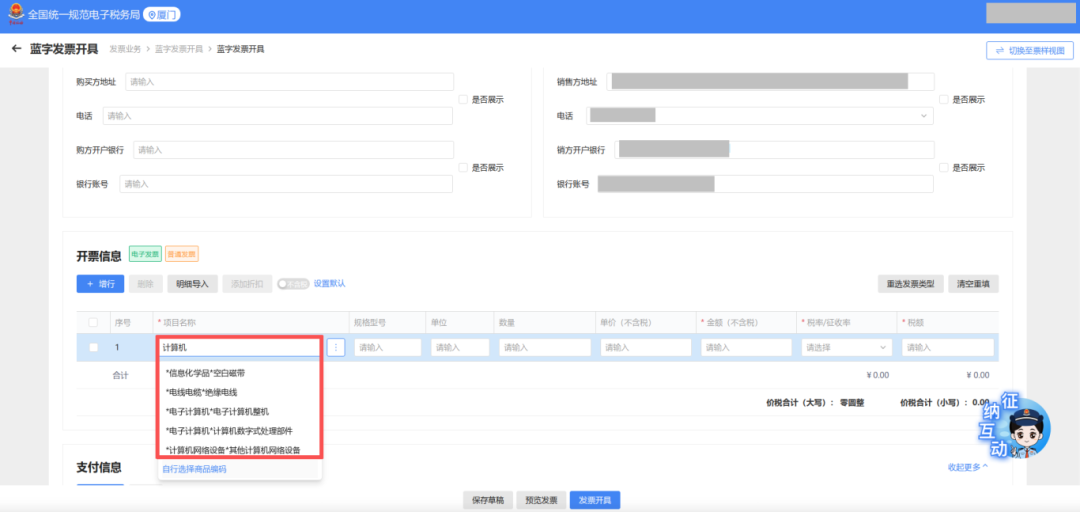Image resolution: width=1080 pixels, height=512 pixels.
Task: Switch to invoice sample view (切换至票样视图)
Action: pos(1030,50)
